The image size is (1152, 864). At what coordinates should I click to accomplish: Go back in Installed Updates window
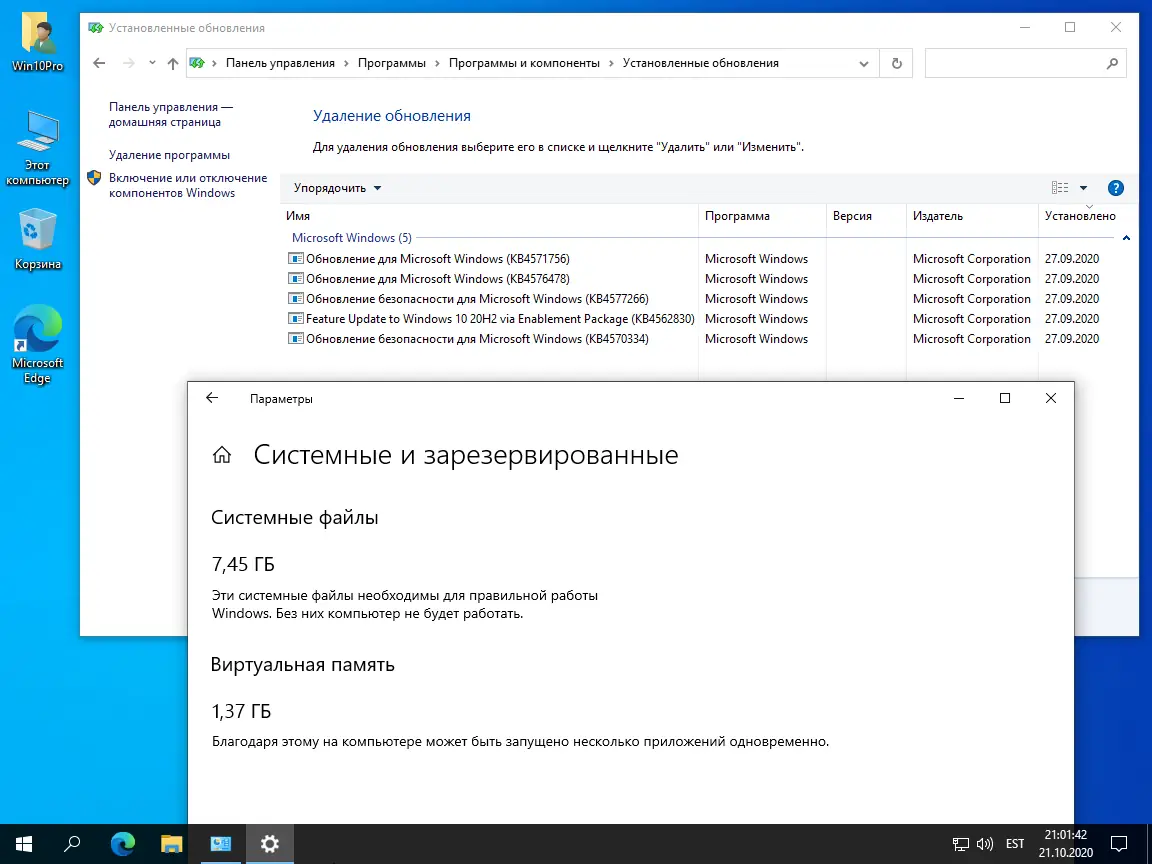pos(99,63)
